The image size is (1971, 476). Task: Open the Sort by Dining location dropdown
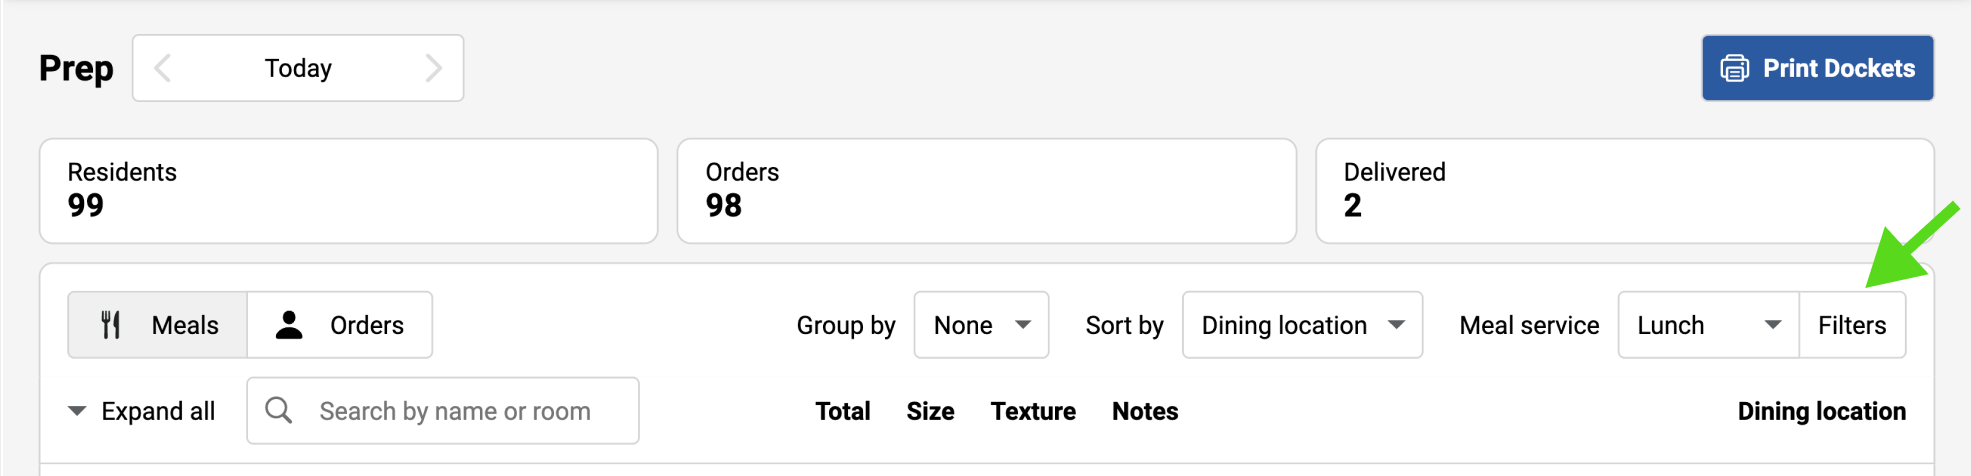point(1301,325)
